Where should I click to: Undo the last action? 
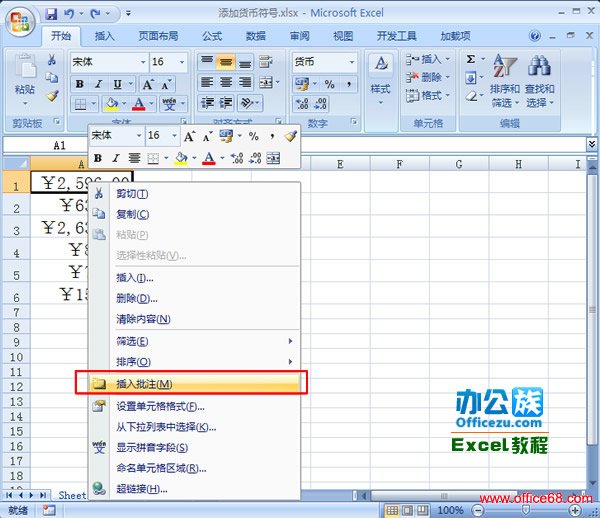click(x=69, y=14)
